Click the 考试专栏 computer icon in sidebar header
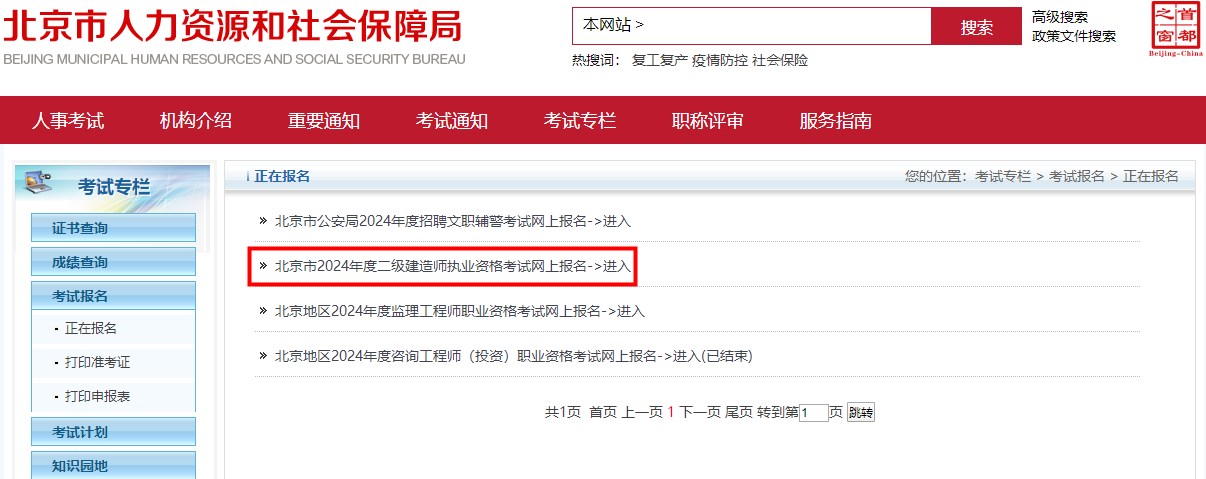 coord(38,183)
